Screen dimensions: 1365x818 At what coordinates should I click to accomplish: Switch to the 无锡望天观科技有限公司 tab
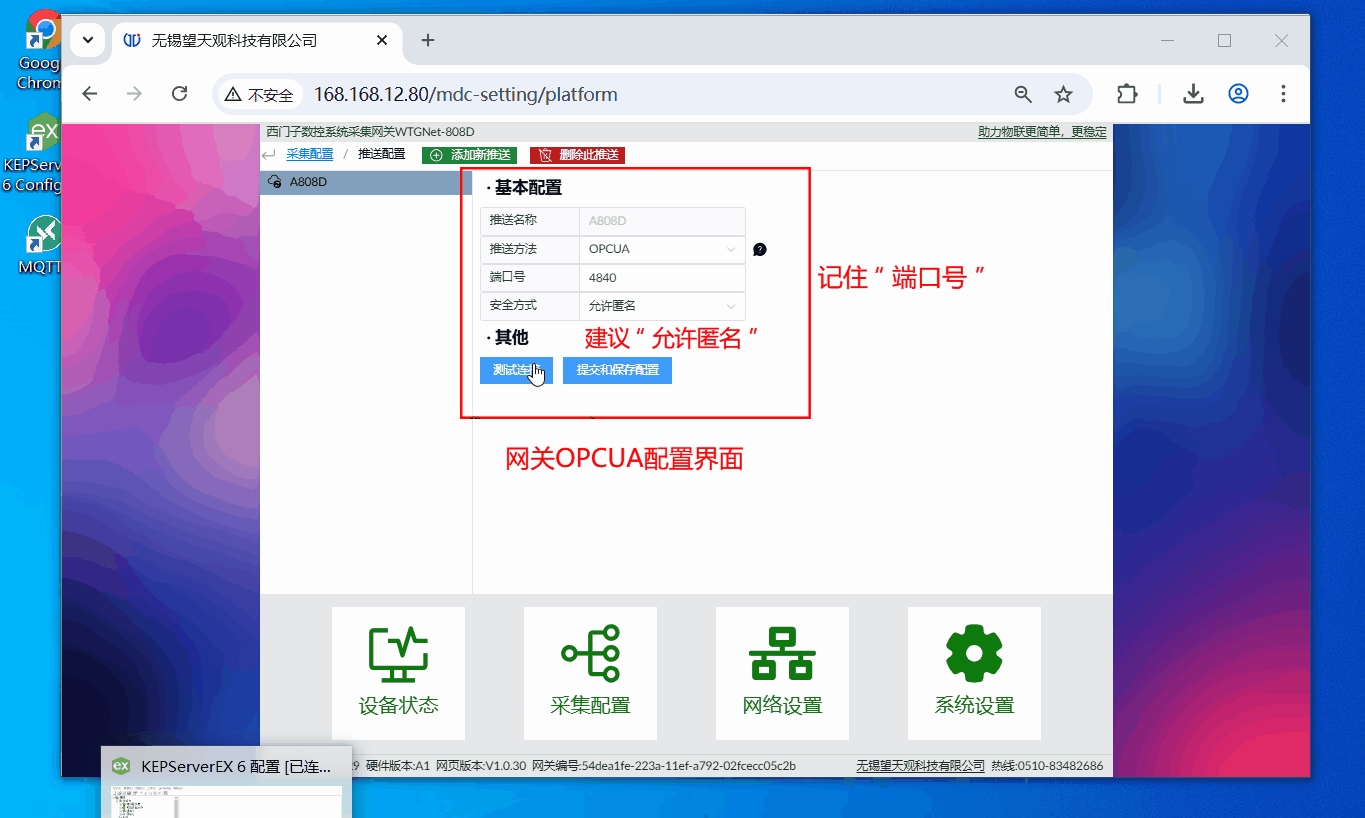point(235,40)
